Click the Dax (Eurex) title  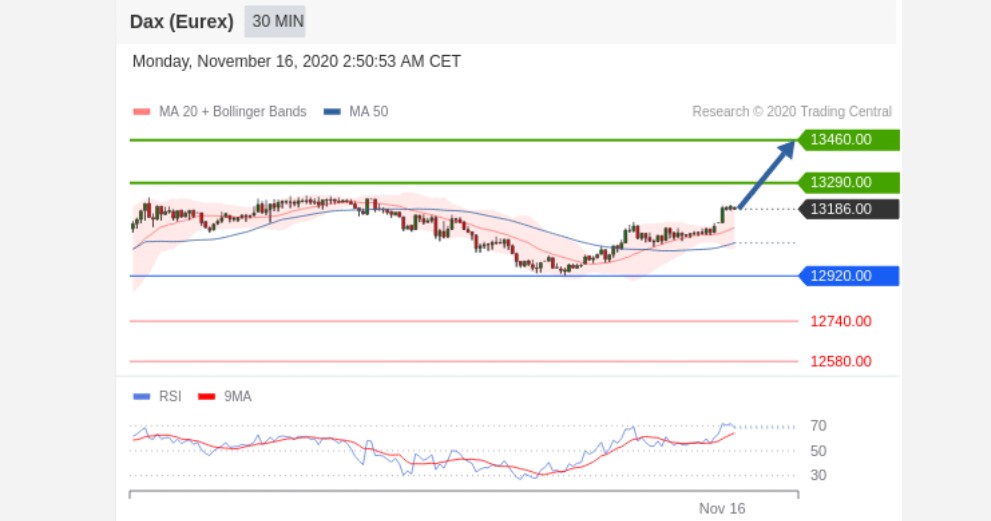pos(181,21)
